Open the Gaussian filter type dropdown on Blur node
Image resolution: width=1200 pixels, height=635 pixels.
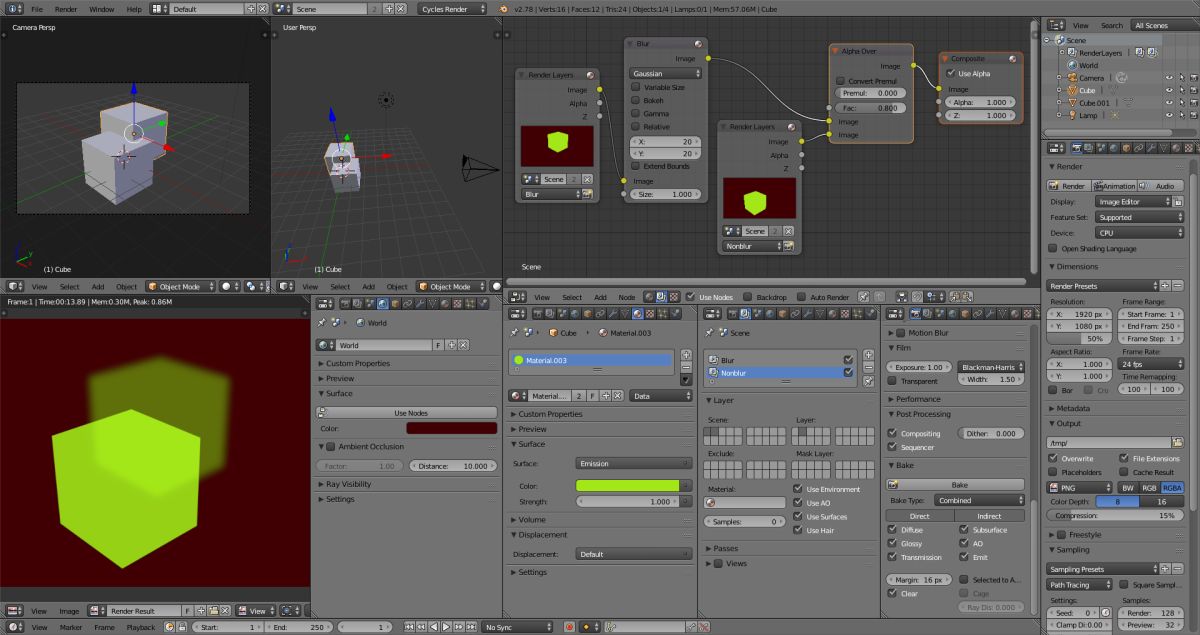click(x=665, y=73)
